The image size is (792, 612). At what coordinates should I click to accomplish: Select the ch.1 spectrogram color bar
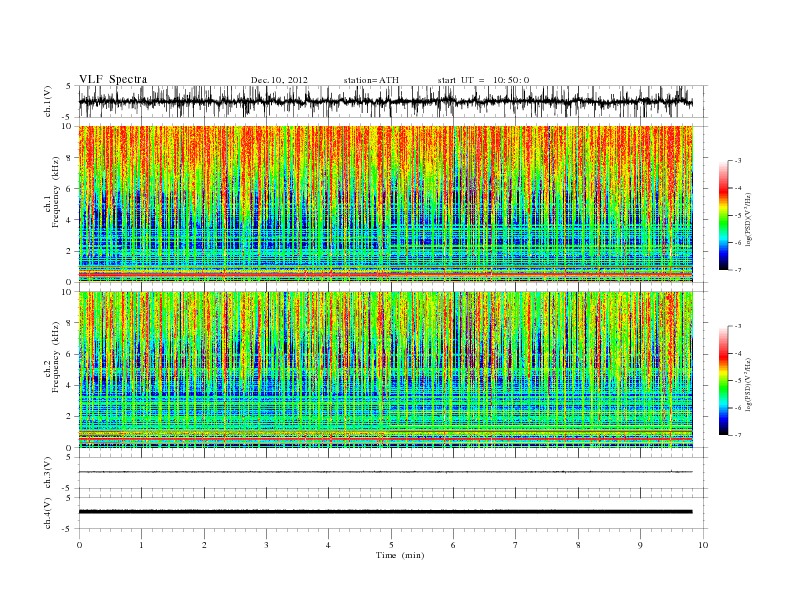tap(723, 216)
